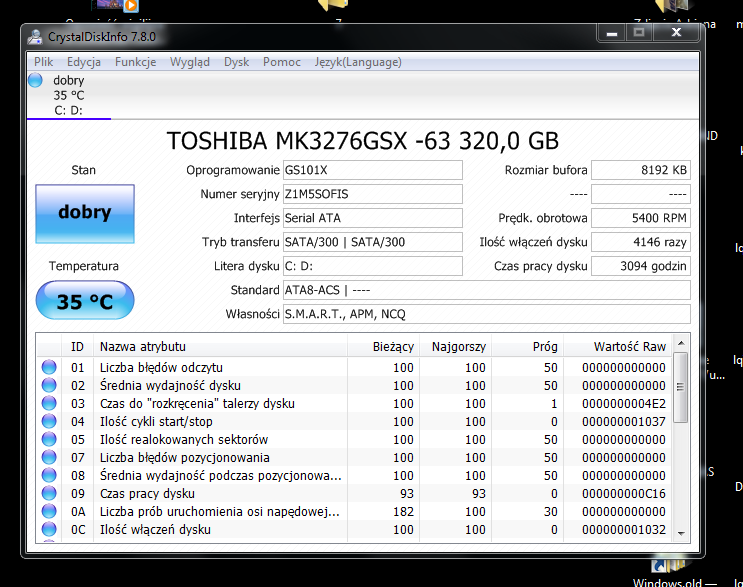Image resolution: width=743 pixels, height=587 pixels.
Task: Click raw value 000000001037
Action: pyautogui.click(x=624, y=422)
